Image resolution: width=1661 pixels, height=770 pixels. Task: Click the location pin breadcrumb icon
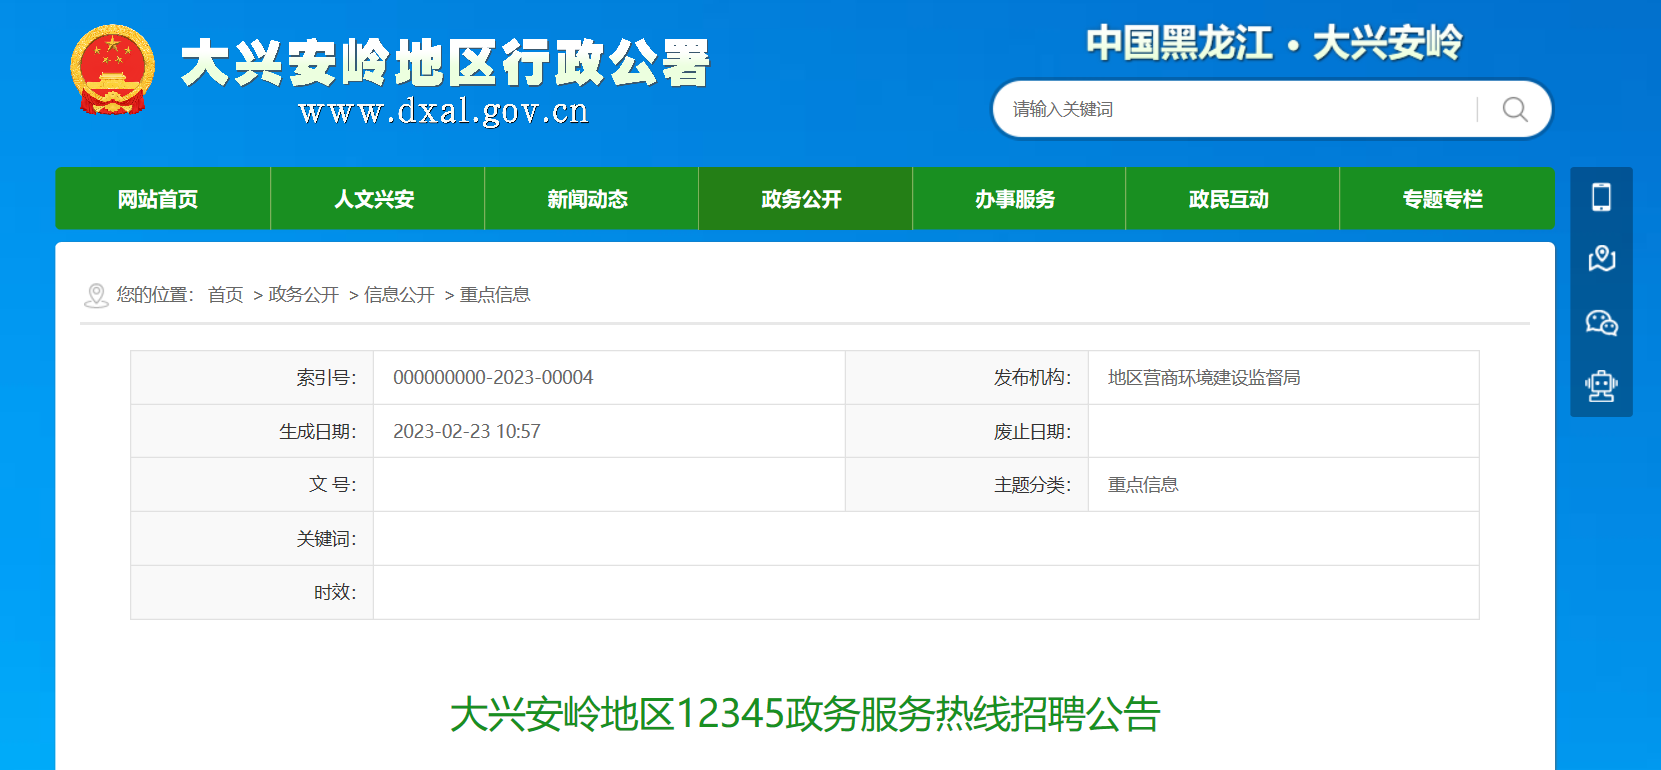point(96,295)
